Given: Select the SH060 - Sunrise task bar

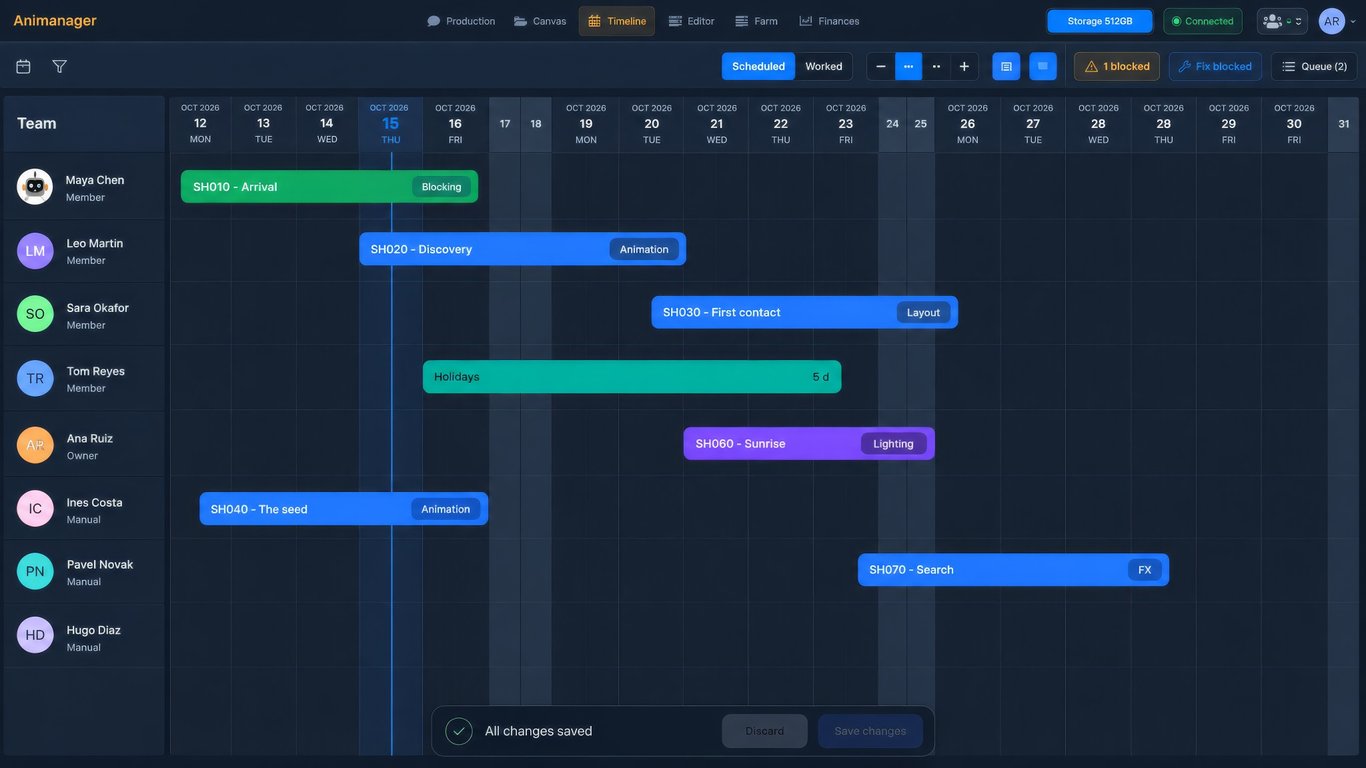Looking at the screenshot, I should point(809,444).
